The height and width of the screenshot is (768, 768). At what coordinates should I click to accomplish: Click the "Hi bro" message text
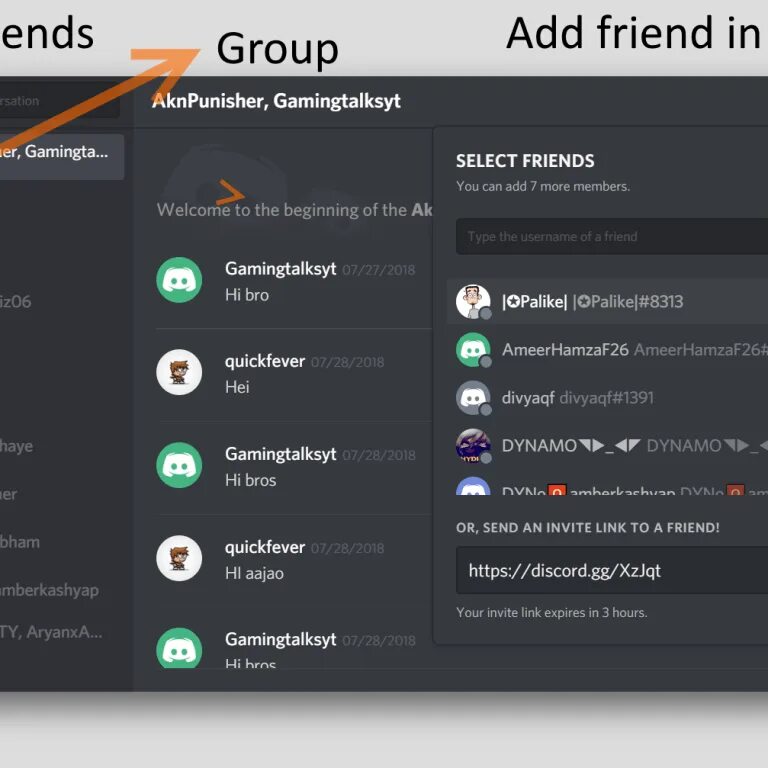[247, 295]
